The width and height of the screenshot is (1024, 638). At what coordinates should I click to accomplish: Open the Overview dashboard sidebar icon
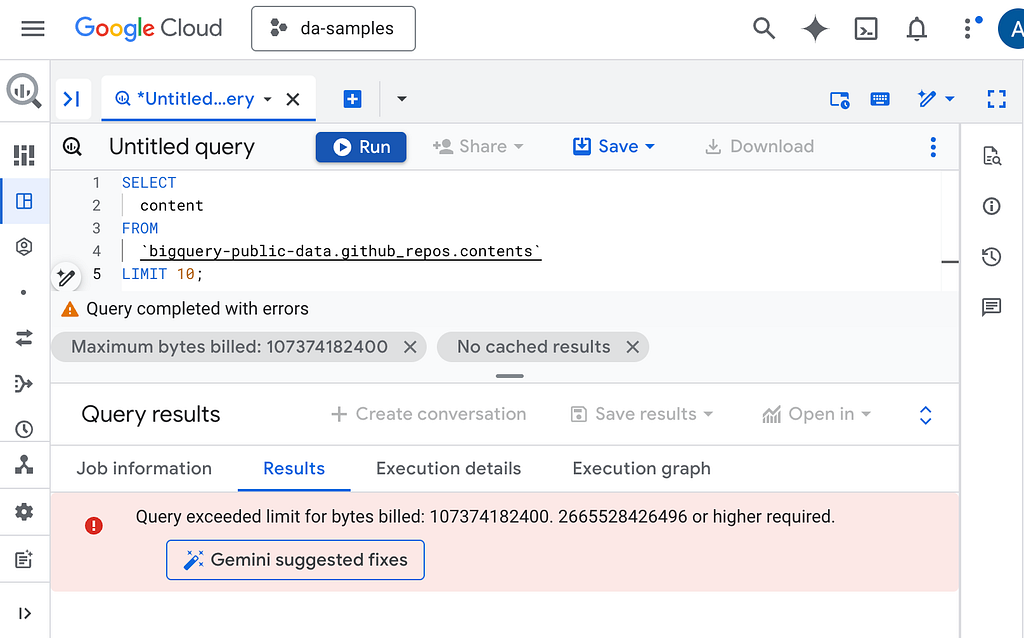point(24,155)
